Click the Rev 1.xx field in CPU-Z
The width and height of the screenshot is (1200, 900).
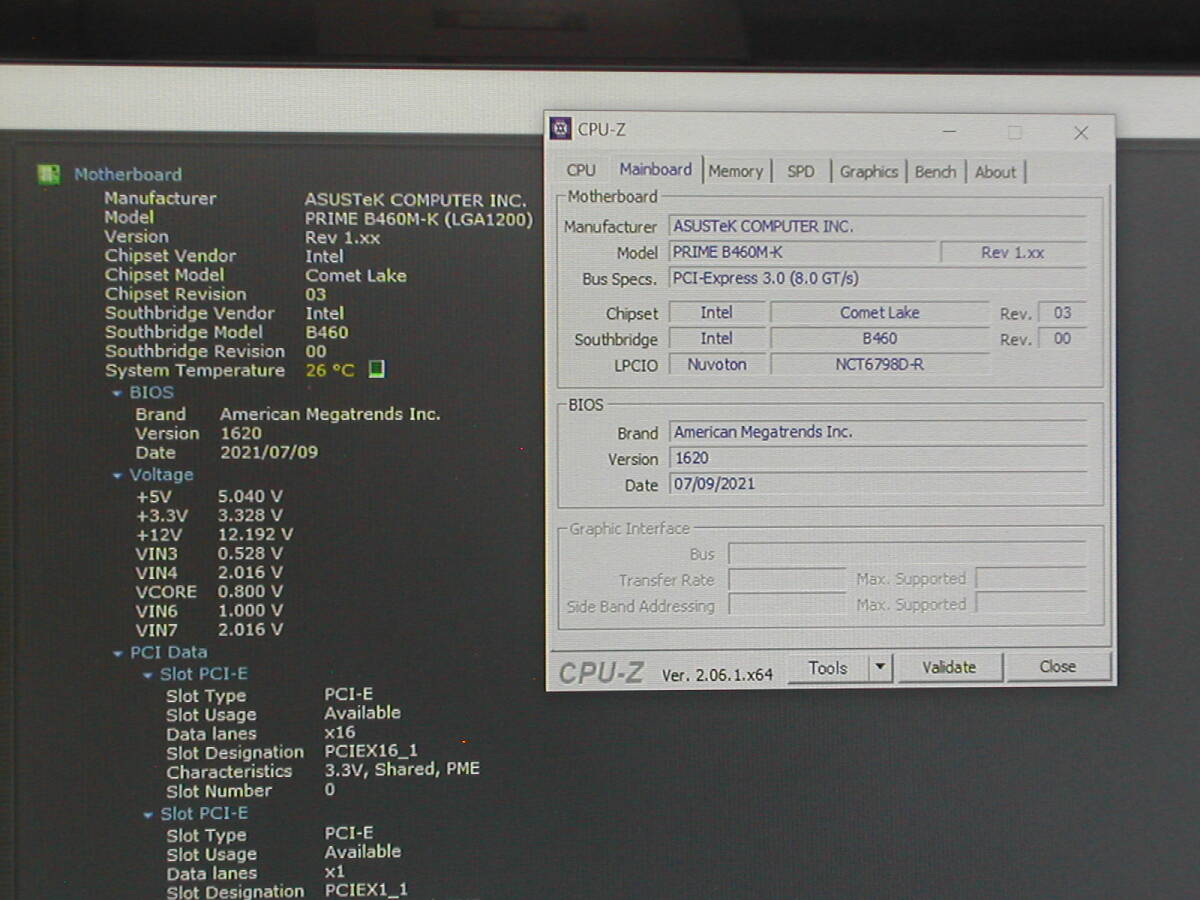click(x=1013, y=253)
